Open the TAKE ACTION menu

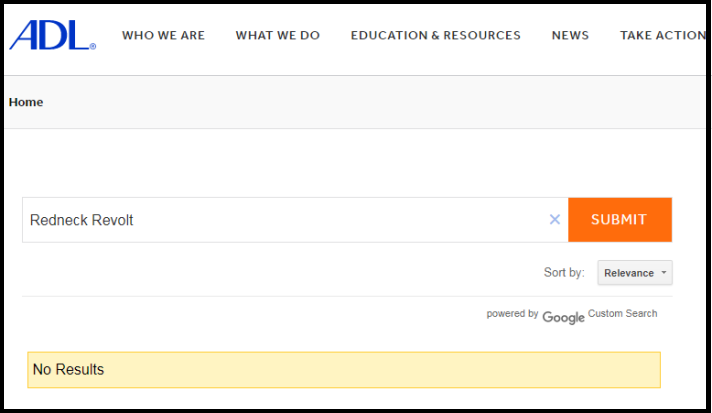[663, 35]
